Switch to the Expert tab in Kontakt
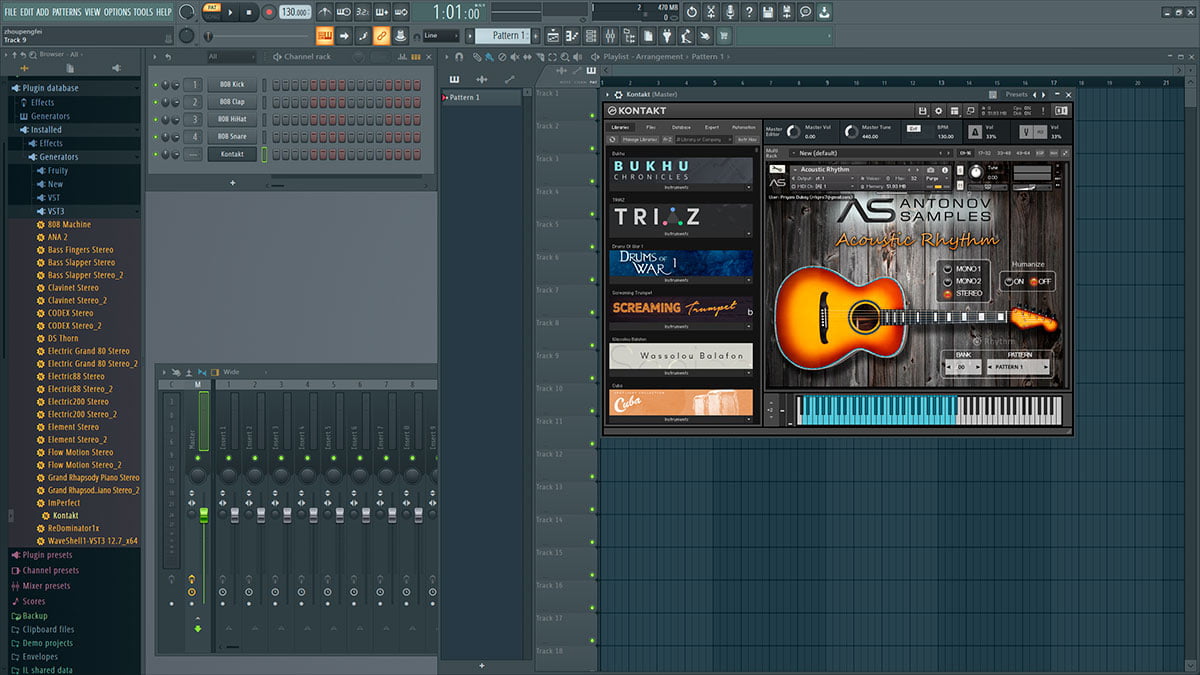Image resolution: width=1200 pixels, height=675 pixels. click(711, 127)
